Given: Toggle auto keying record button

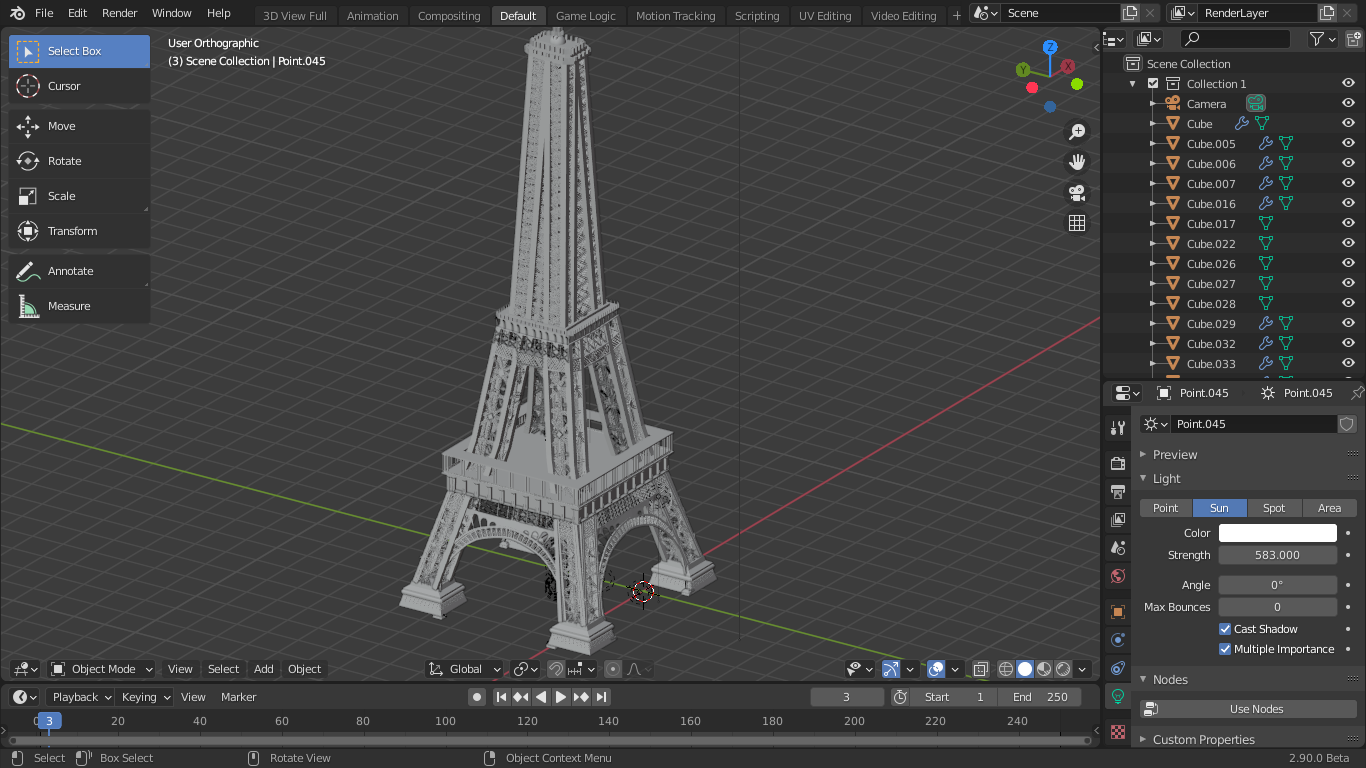Looking at the screenshot, I should pos(477,697).
